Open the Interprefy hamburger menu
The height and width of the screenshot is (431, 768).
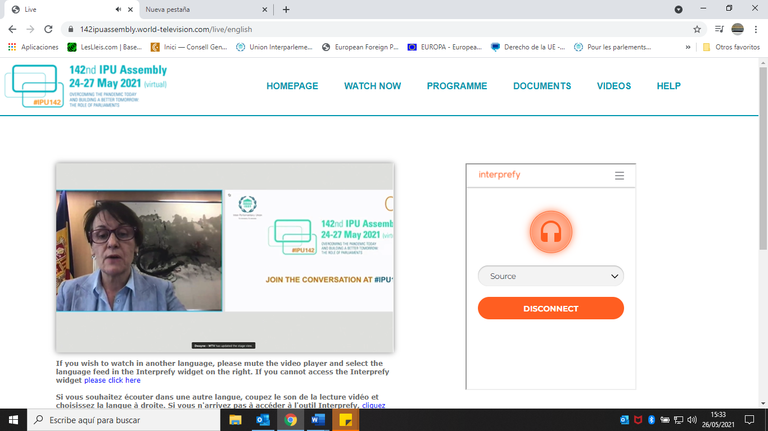click(x=619, y=176)
